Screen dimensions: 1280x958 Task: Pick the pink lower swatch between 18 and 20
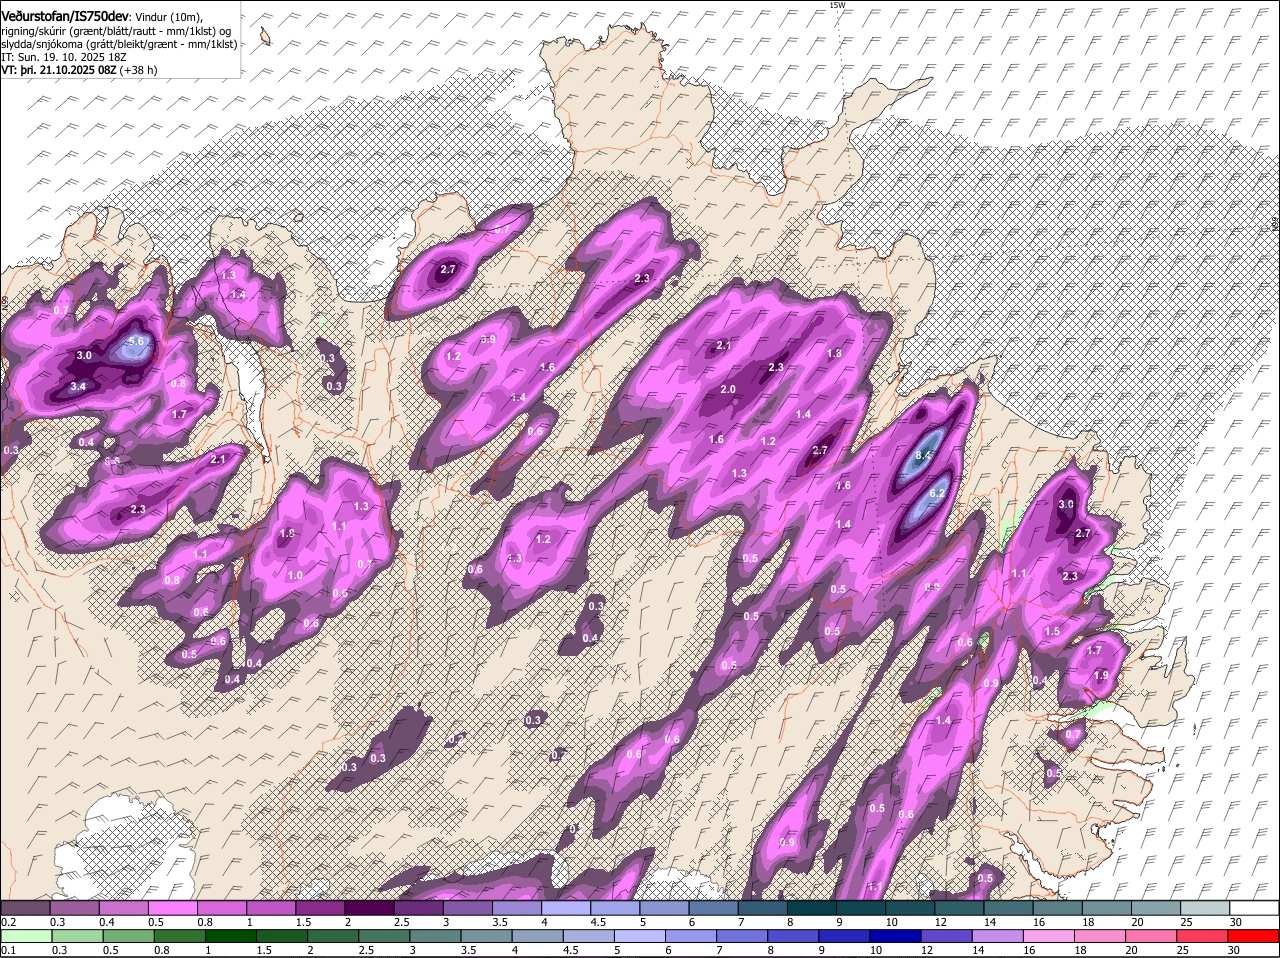1102,936
